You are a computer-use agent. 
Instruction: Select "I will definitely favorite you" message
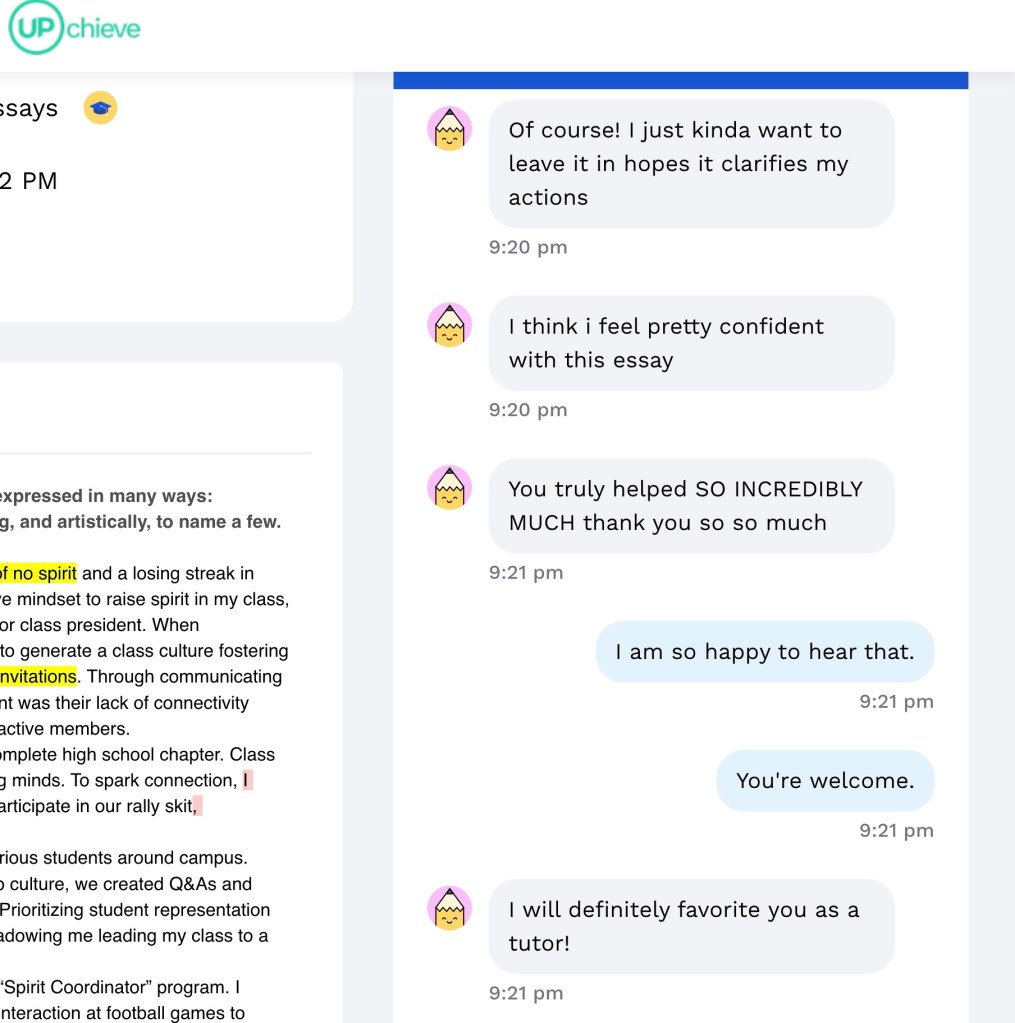pos(690,926)
